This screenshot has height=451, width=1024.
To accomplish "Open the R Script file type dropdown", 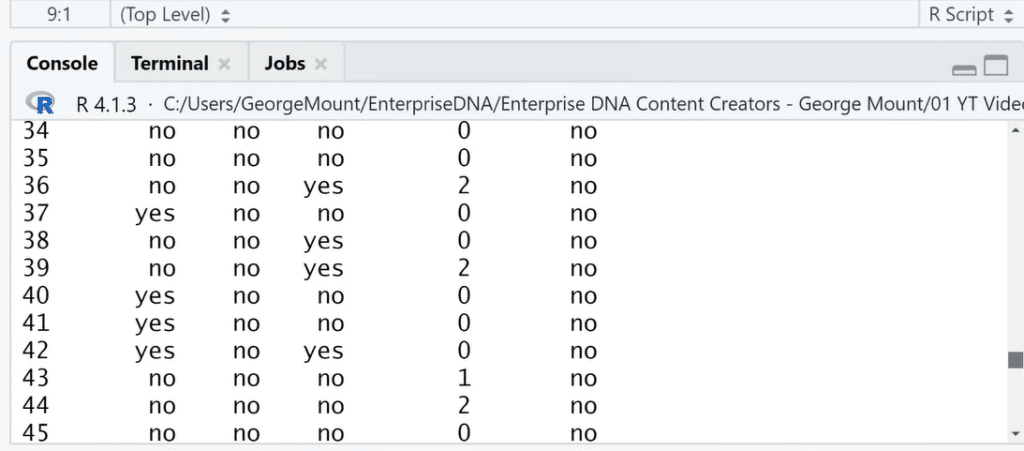I will (970, 15).
